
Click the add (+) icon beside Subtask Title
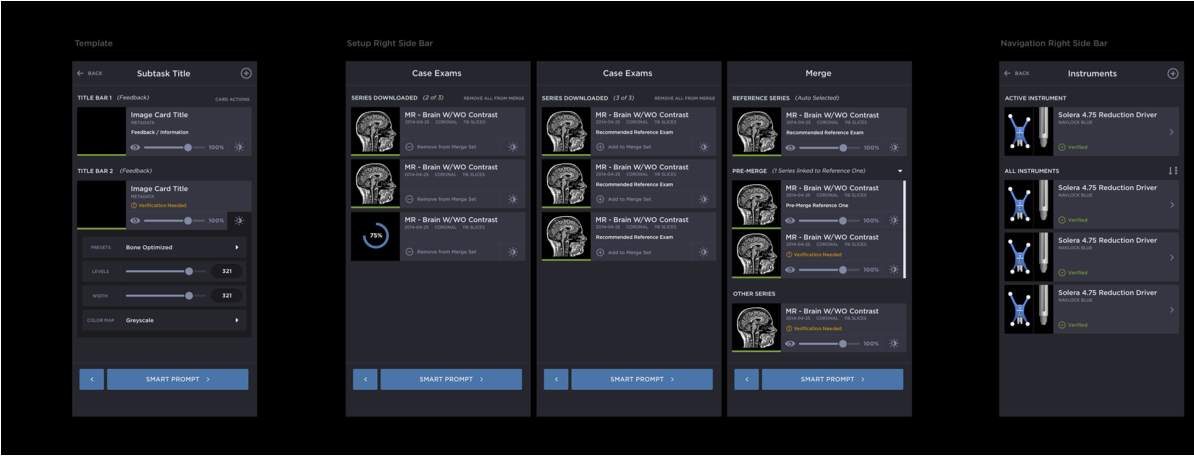246,73
